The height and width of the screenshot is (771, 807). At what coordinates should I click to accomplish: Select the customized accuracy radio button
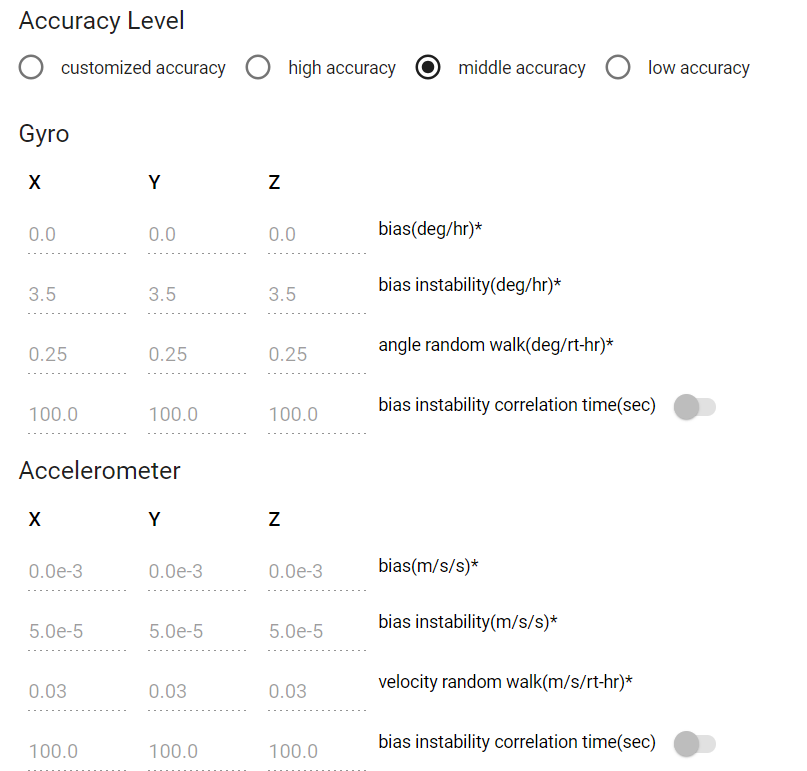(x=31, y=68)
